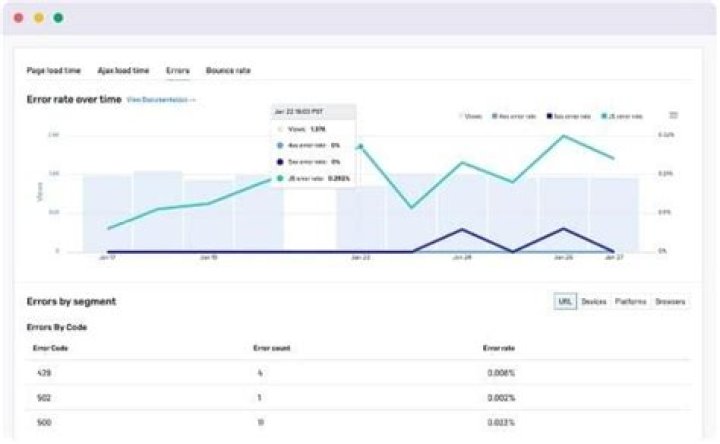Screen dimensions: 720x444
Task: Toggle the 4xx error rate legend item
Action: 515,117
